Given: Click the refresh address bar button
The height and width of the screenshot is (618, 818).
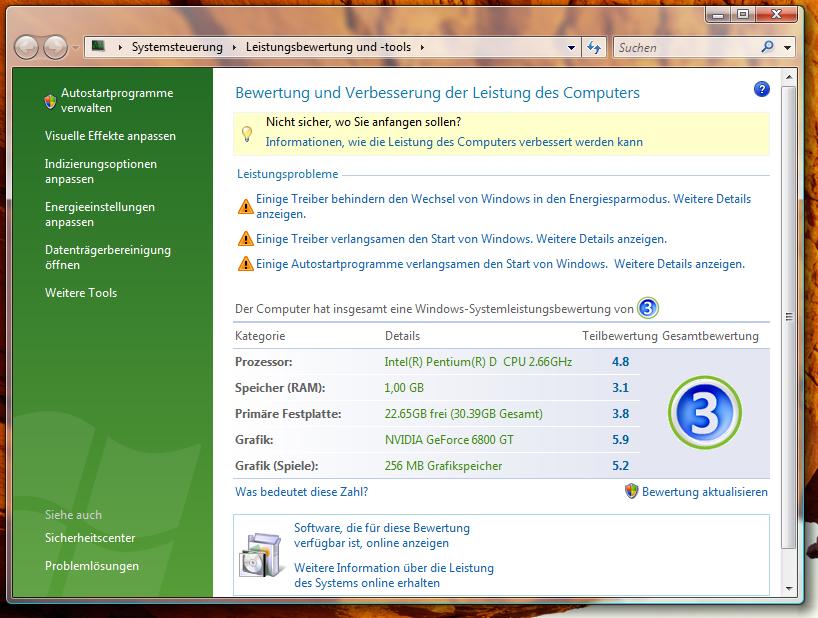Looking at the screenshot, I should click(x=594, y=47).
